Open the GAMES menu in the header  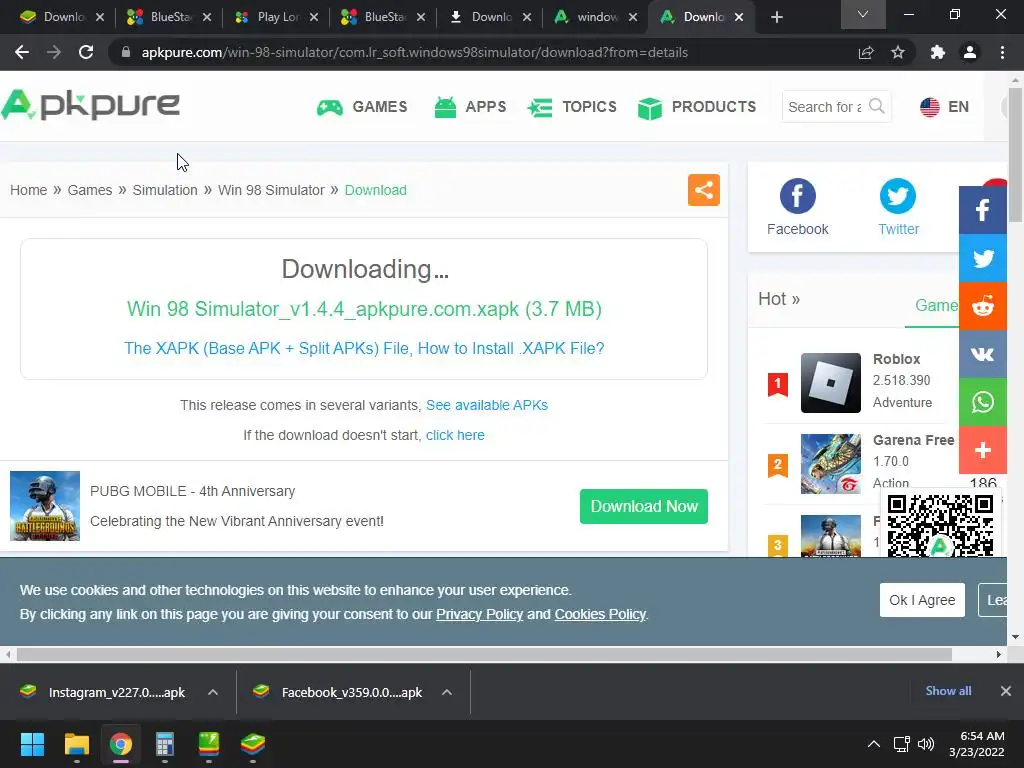(x=362, y=107)
